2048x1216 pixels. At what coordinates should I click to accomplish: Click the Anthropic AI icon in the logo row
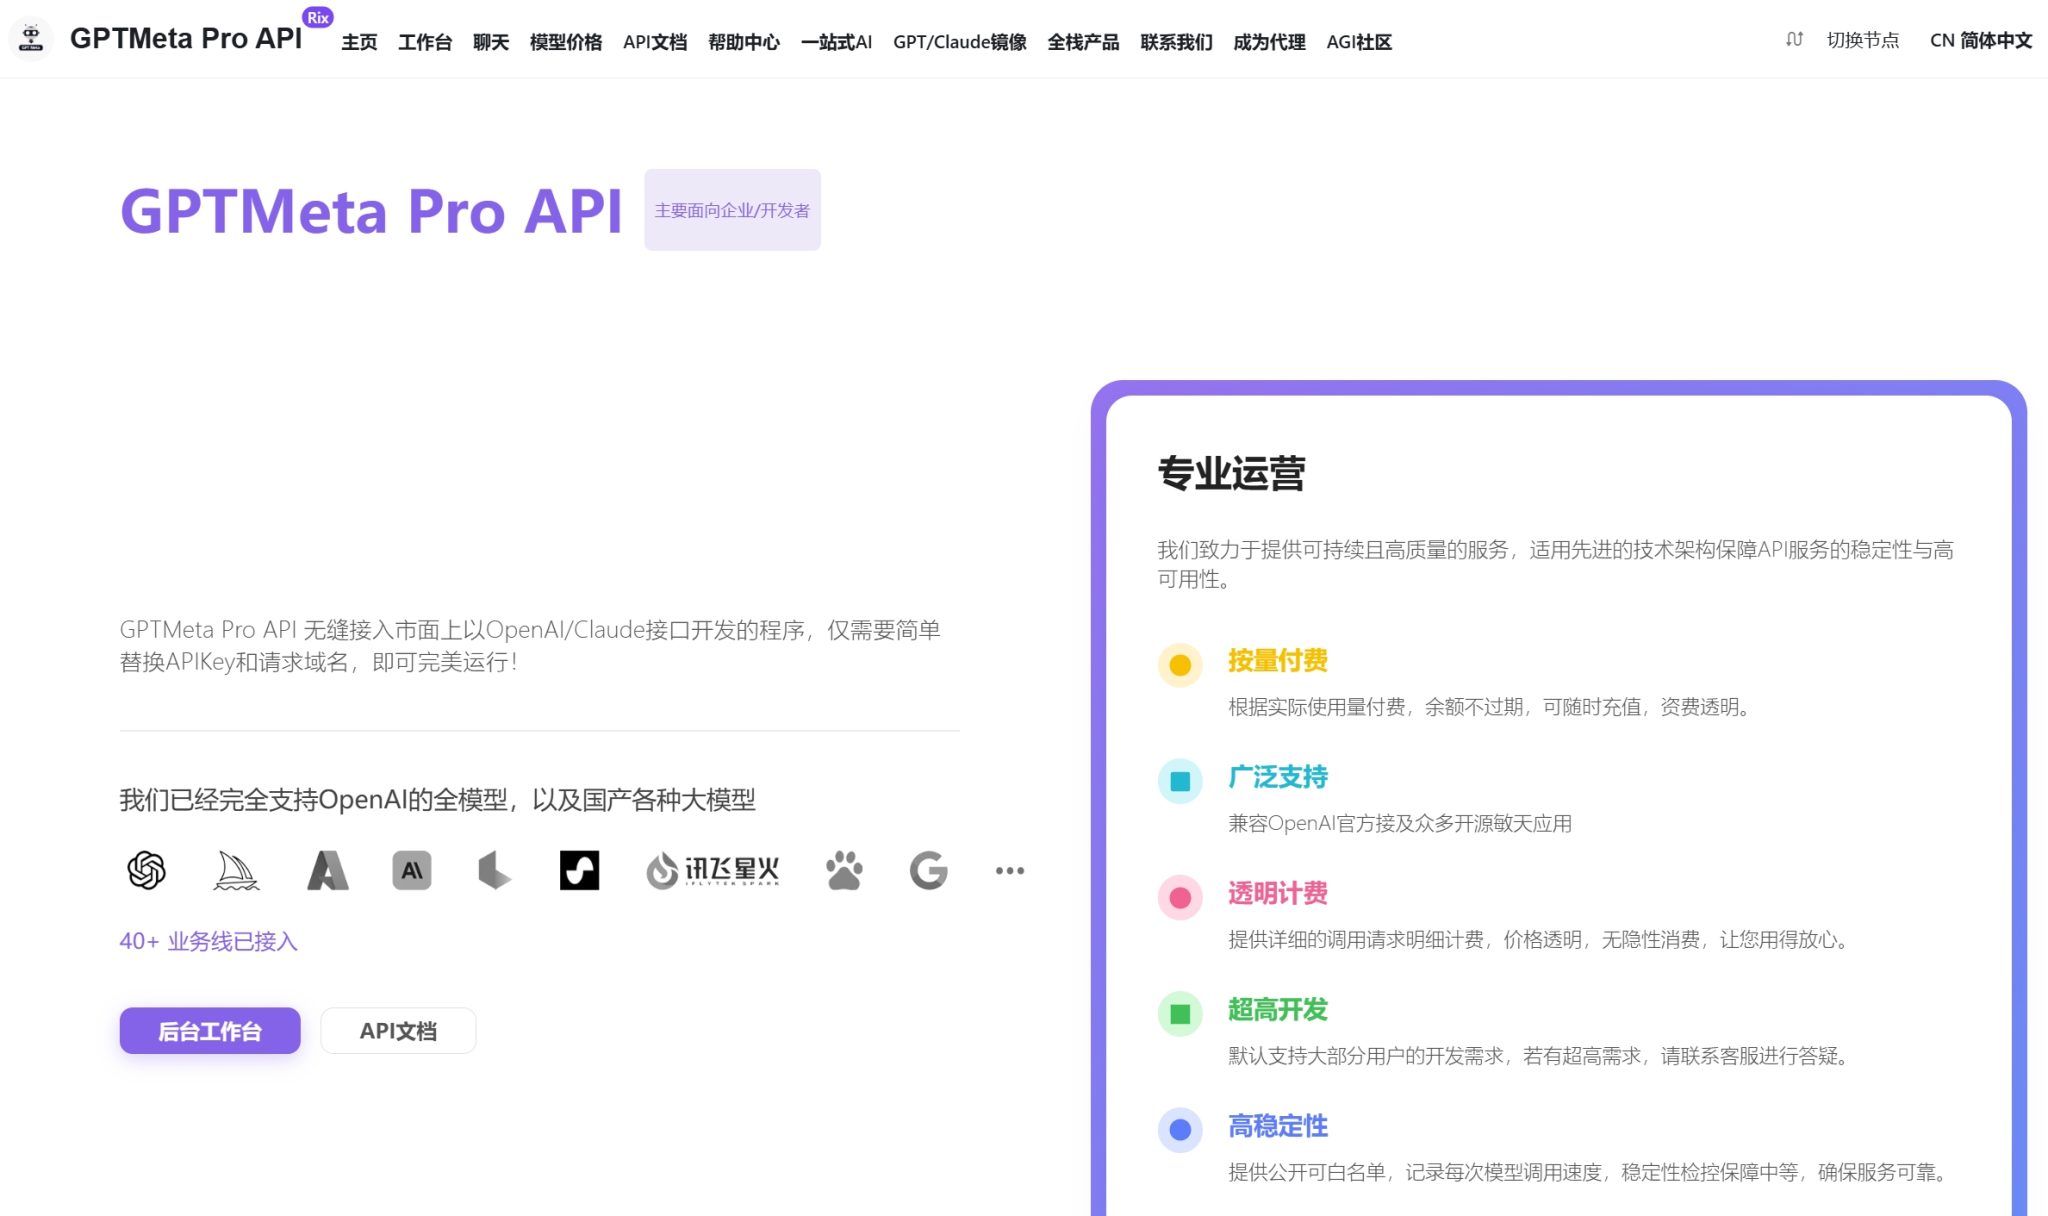click(410, 869)
